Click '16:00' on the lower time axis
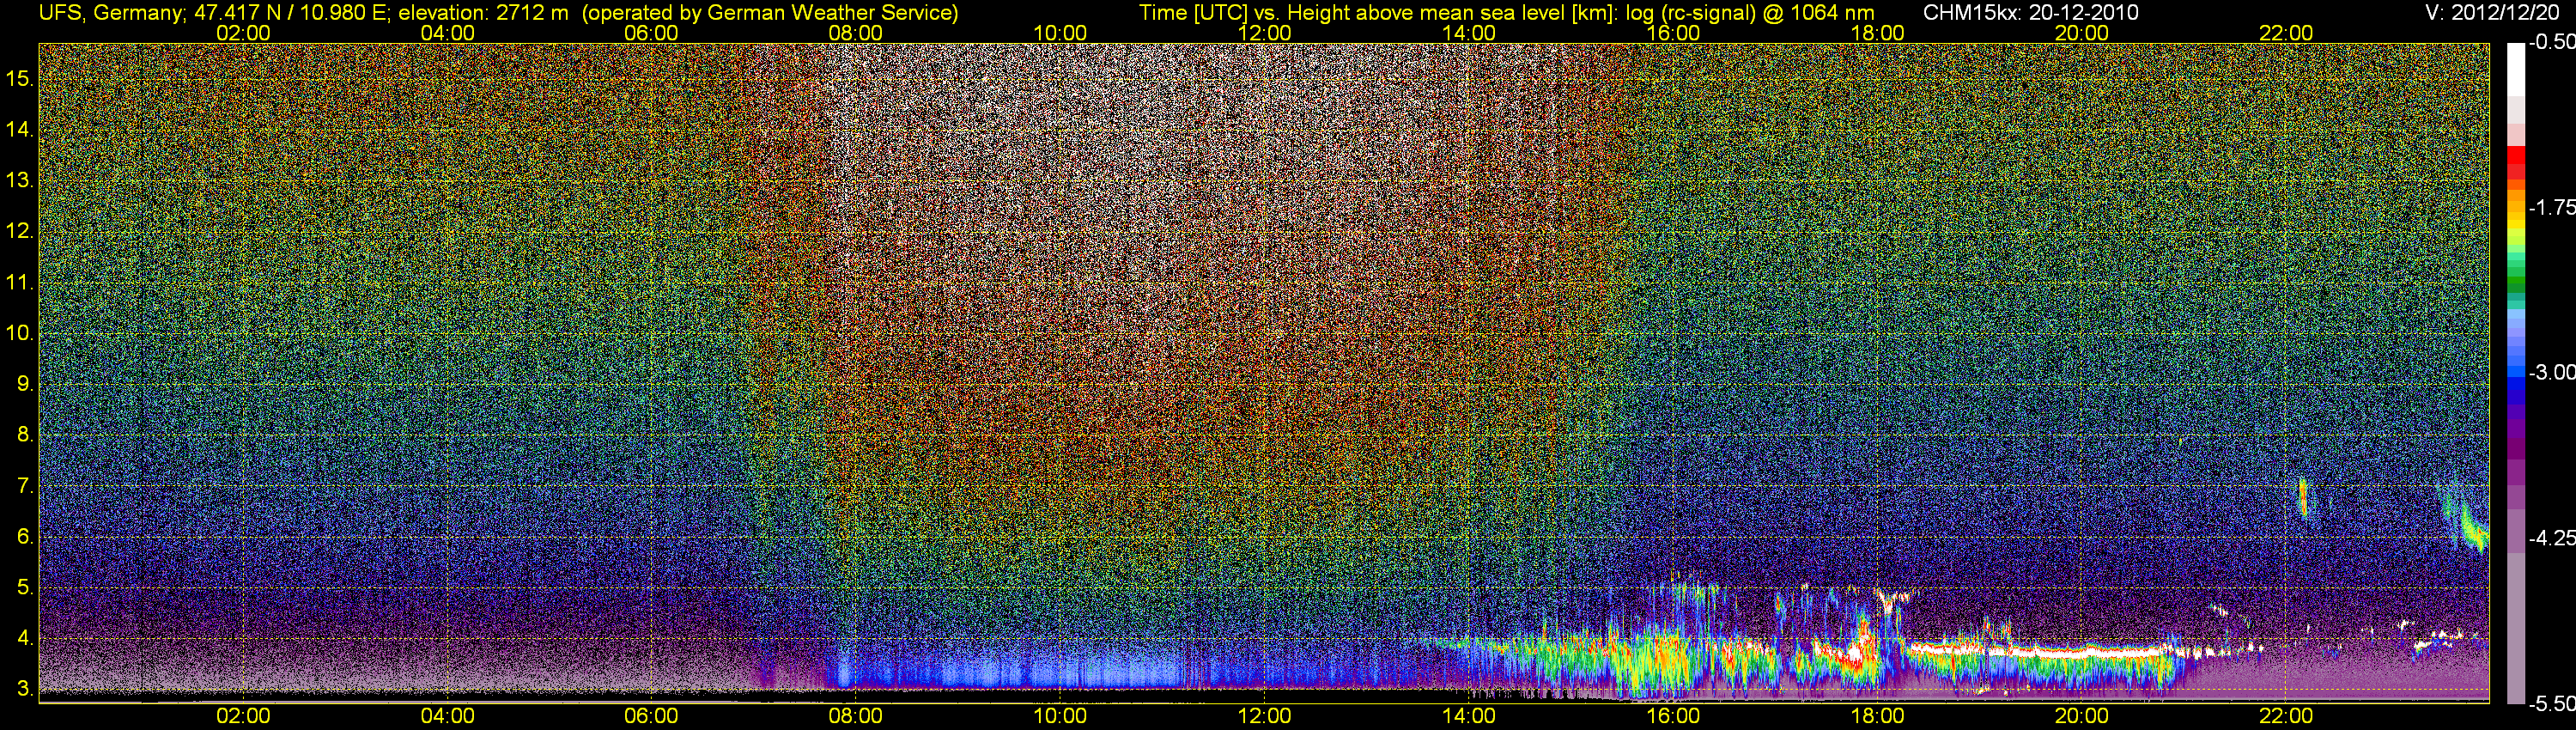 [x=1673, y=716]
